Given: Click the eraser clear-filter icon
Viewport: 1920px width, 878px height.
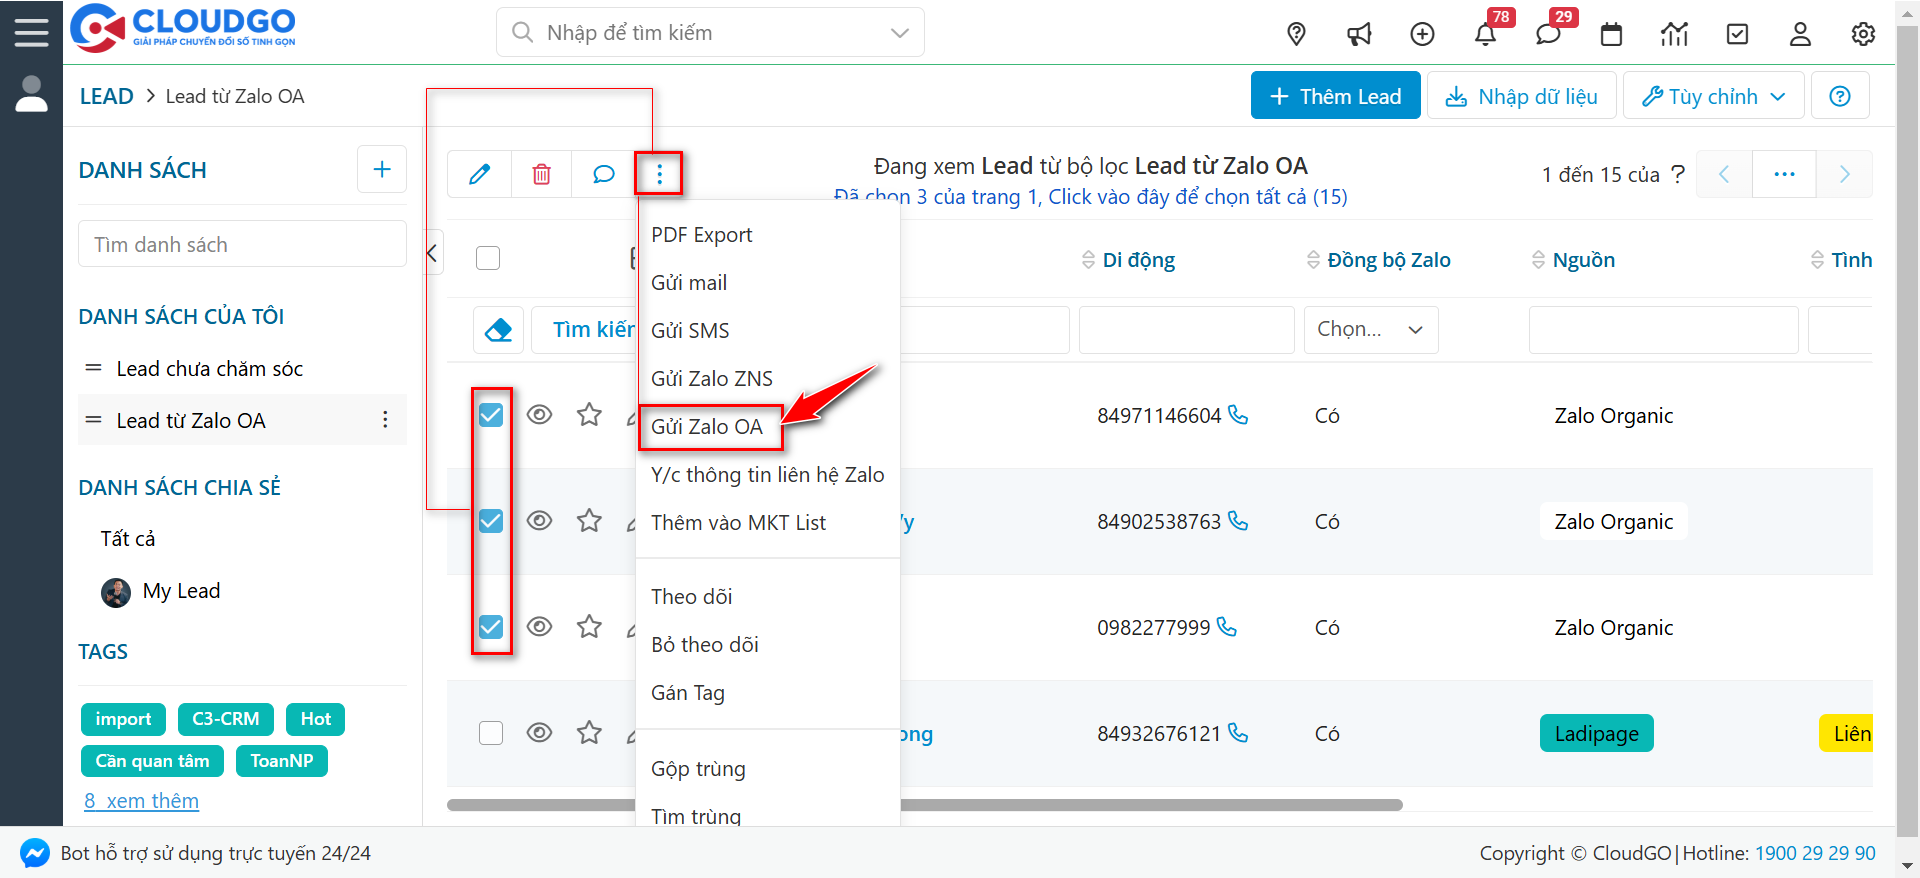Looking at the screenshot, I should pyautogui.click(x=498, y=330).
